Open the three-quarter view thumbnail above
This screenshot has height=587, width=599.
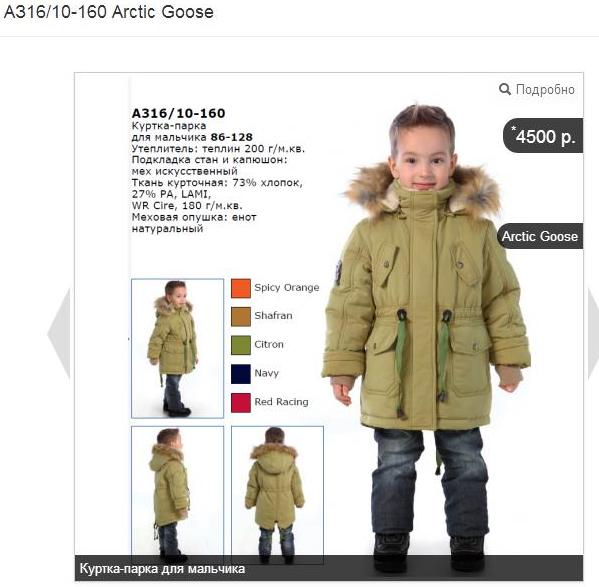(x=177, y=348)
